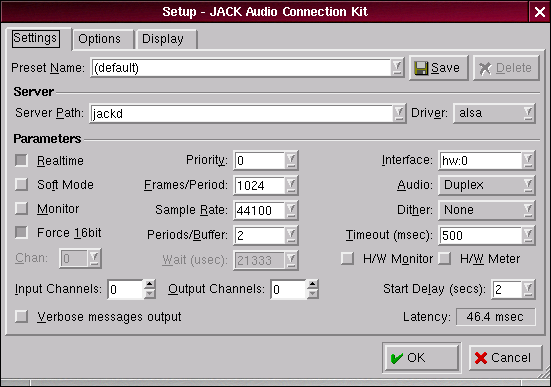Open the Start Delay dropdown arrow
This screenshot has height=387, width=551.
tap(528, 289)
